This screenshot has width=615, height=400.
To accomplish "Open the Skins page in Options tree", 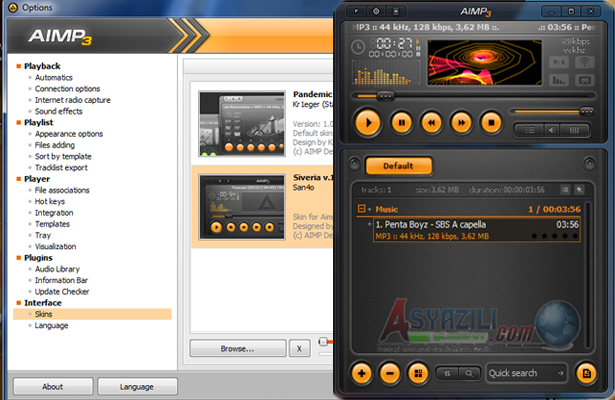I will coord(44,314).
